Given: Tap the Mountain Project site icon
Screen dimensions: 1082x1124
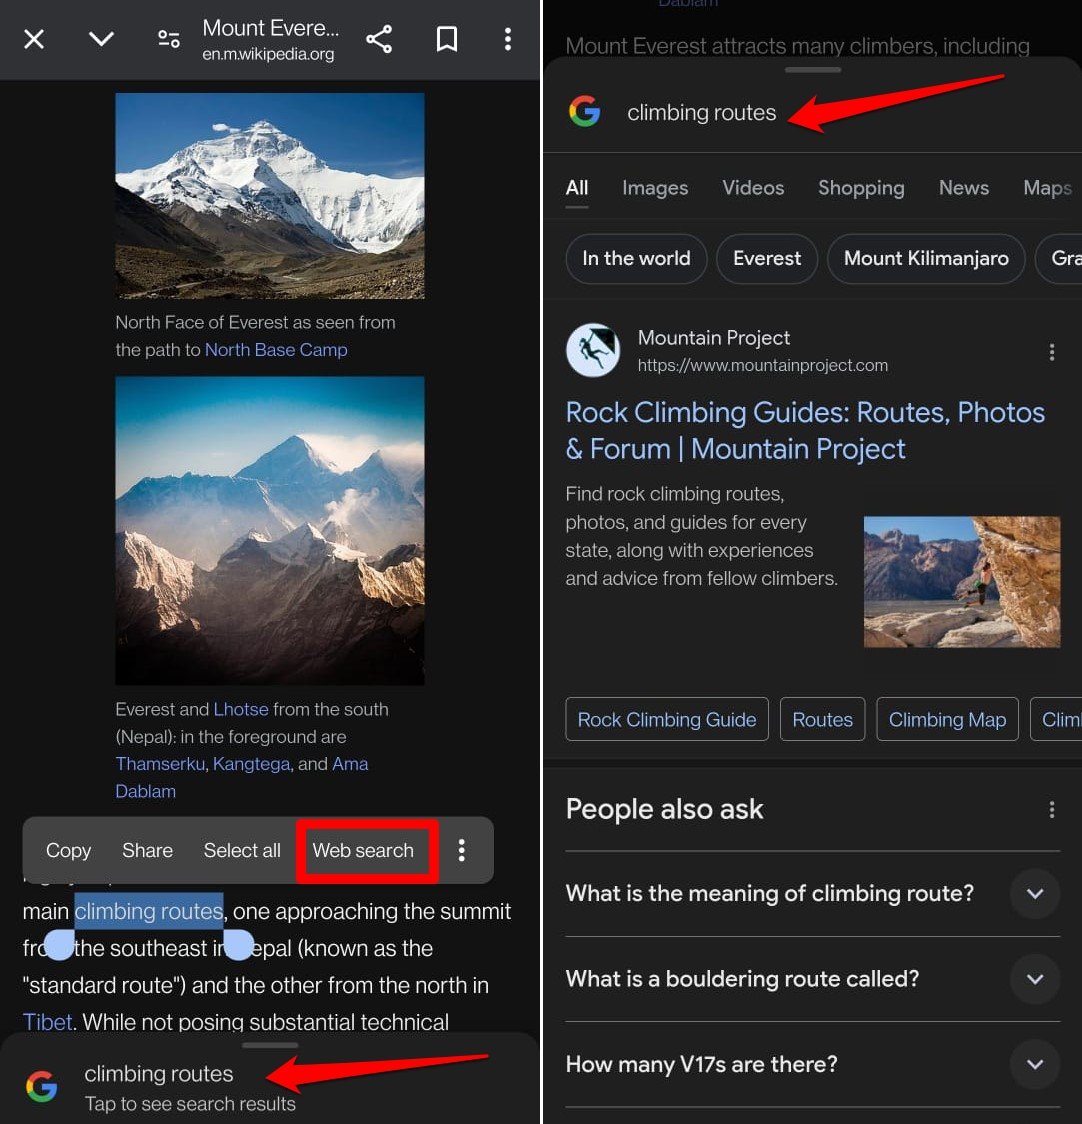Looking at the screenshot, I should [x=593, y=351].
